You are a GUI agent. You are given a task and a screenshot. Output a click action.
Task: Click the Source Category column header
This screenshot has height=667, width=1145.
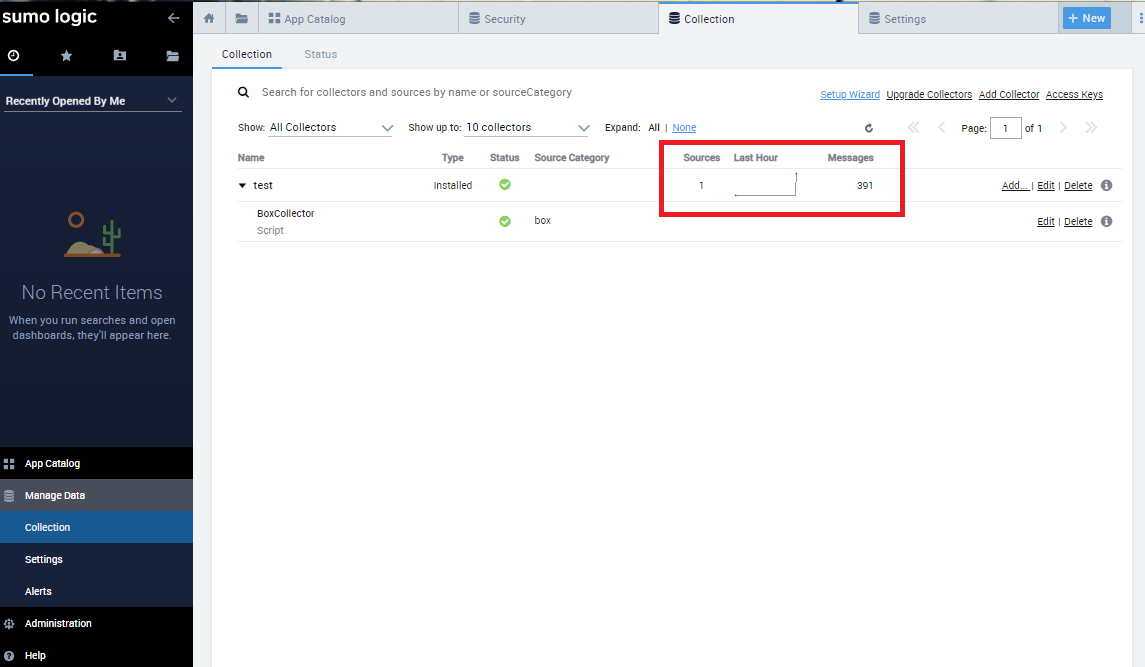pos(572,157)
